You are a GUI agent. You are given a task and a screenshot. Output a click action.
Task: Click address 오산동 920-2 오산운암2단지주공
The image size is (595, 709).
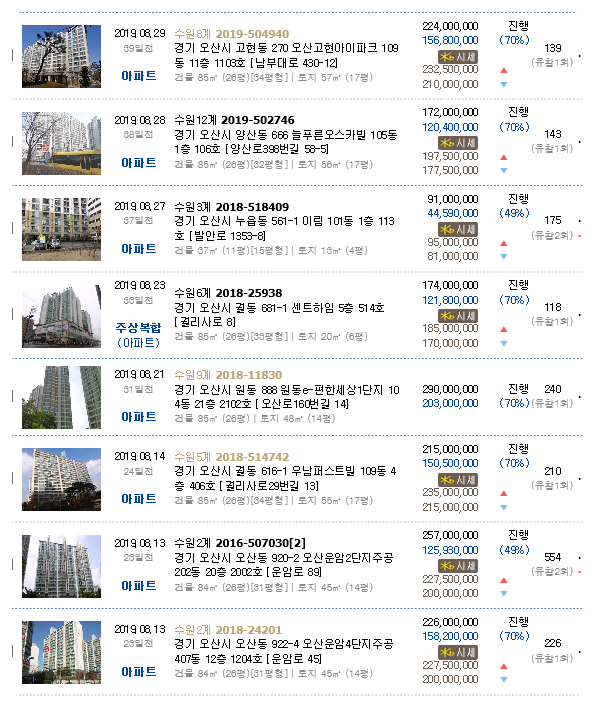point(284,564)
